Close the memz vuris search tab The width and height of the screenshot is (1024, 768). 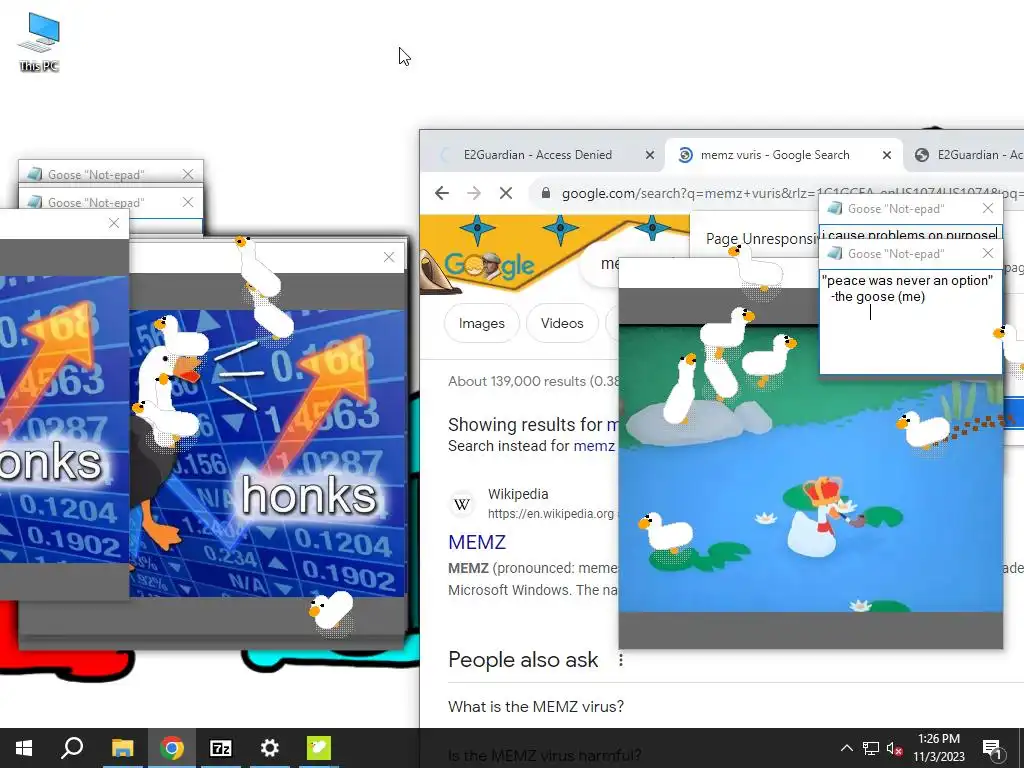pyautogui.click(x=886, y=155)
